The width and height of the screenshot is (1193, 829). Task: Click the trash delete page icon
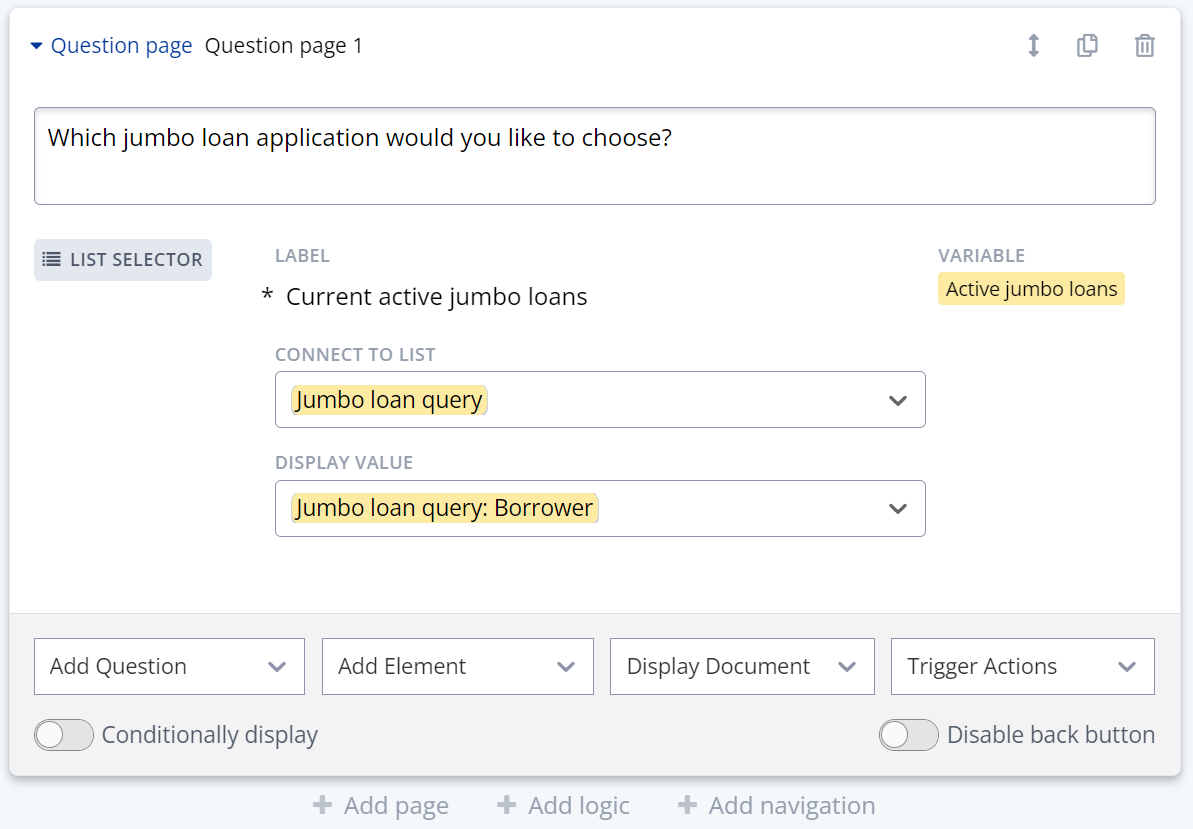1145,46
